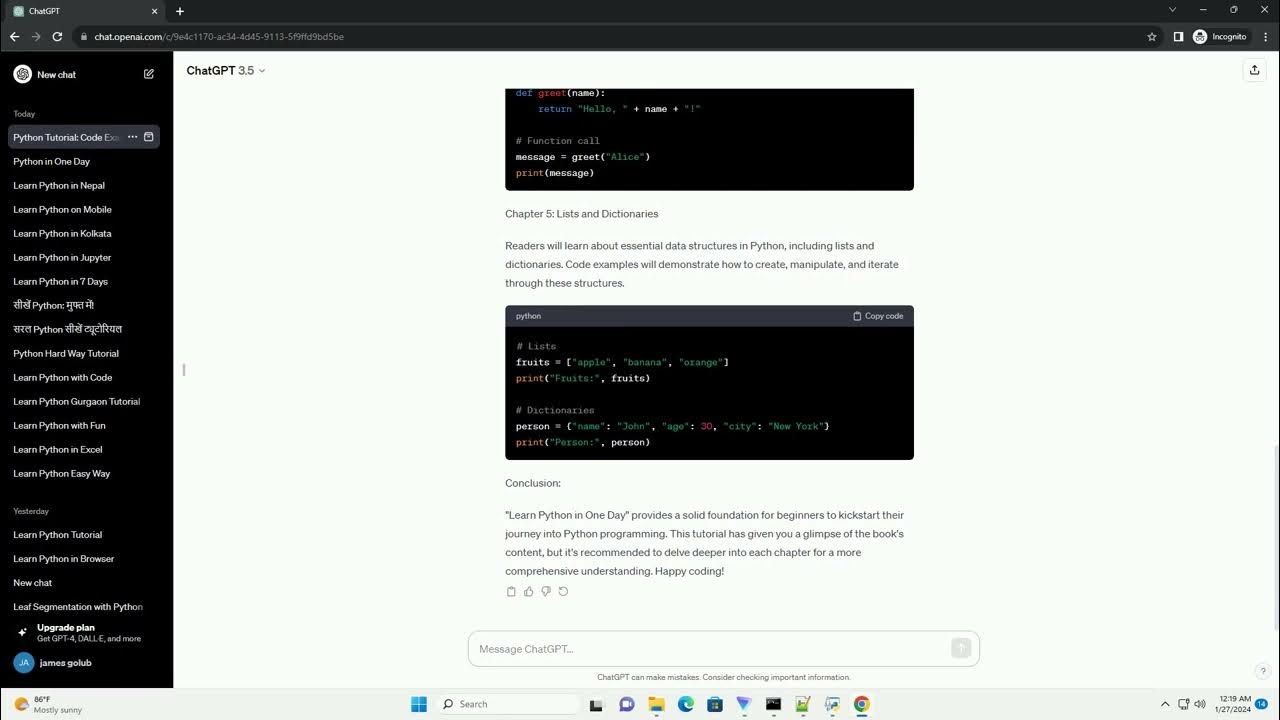Click the Incognito profile indicator
This screenshot has height=720, width=1280.
click(1220, 36)
